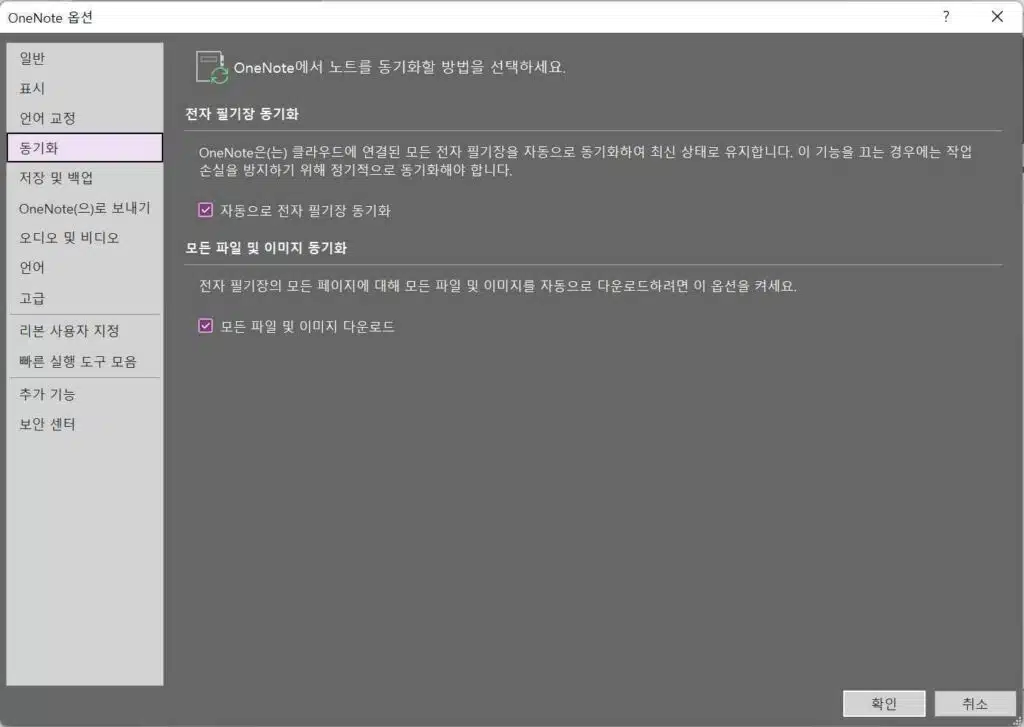Go to 보안 센터 settings
Screen dimensions: 1024x727
pyautogui.click(x=84, y=424)
